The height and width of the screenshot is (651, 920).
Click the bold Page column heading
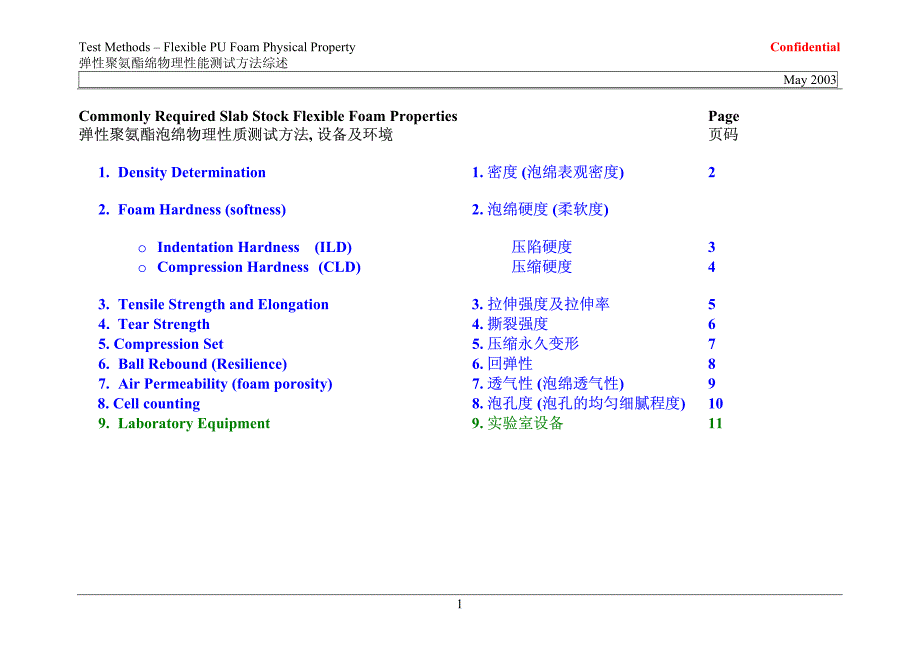click(x=723, y=117)
